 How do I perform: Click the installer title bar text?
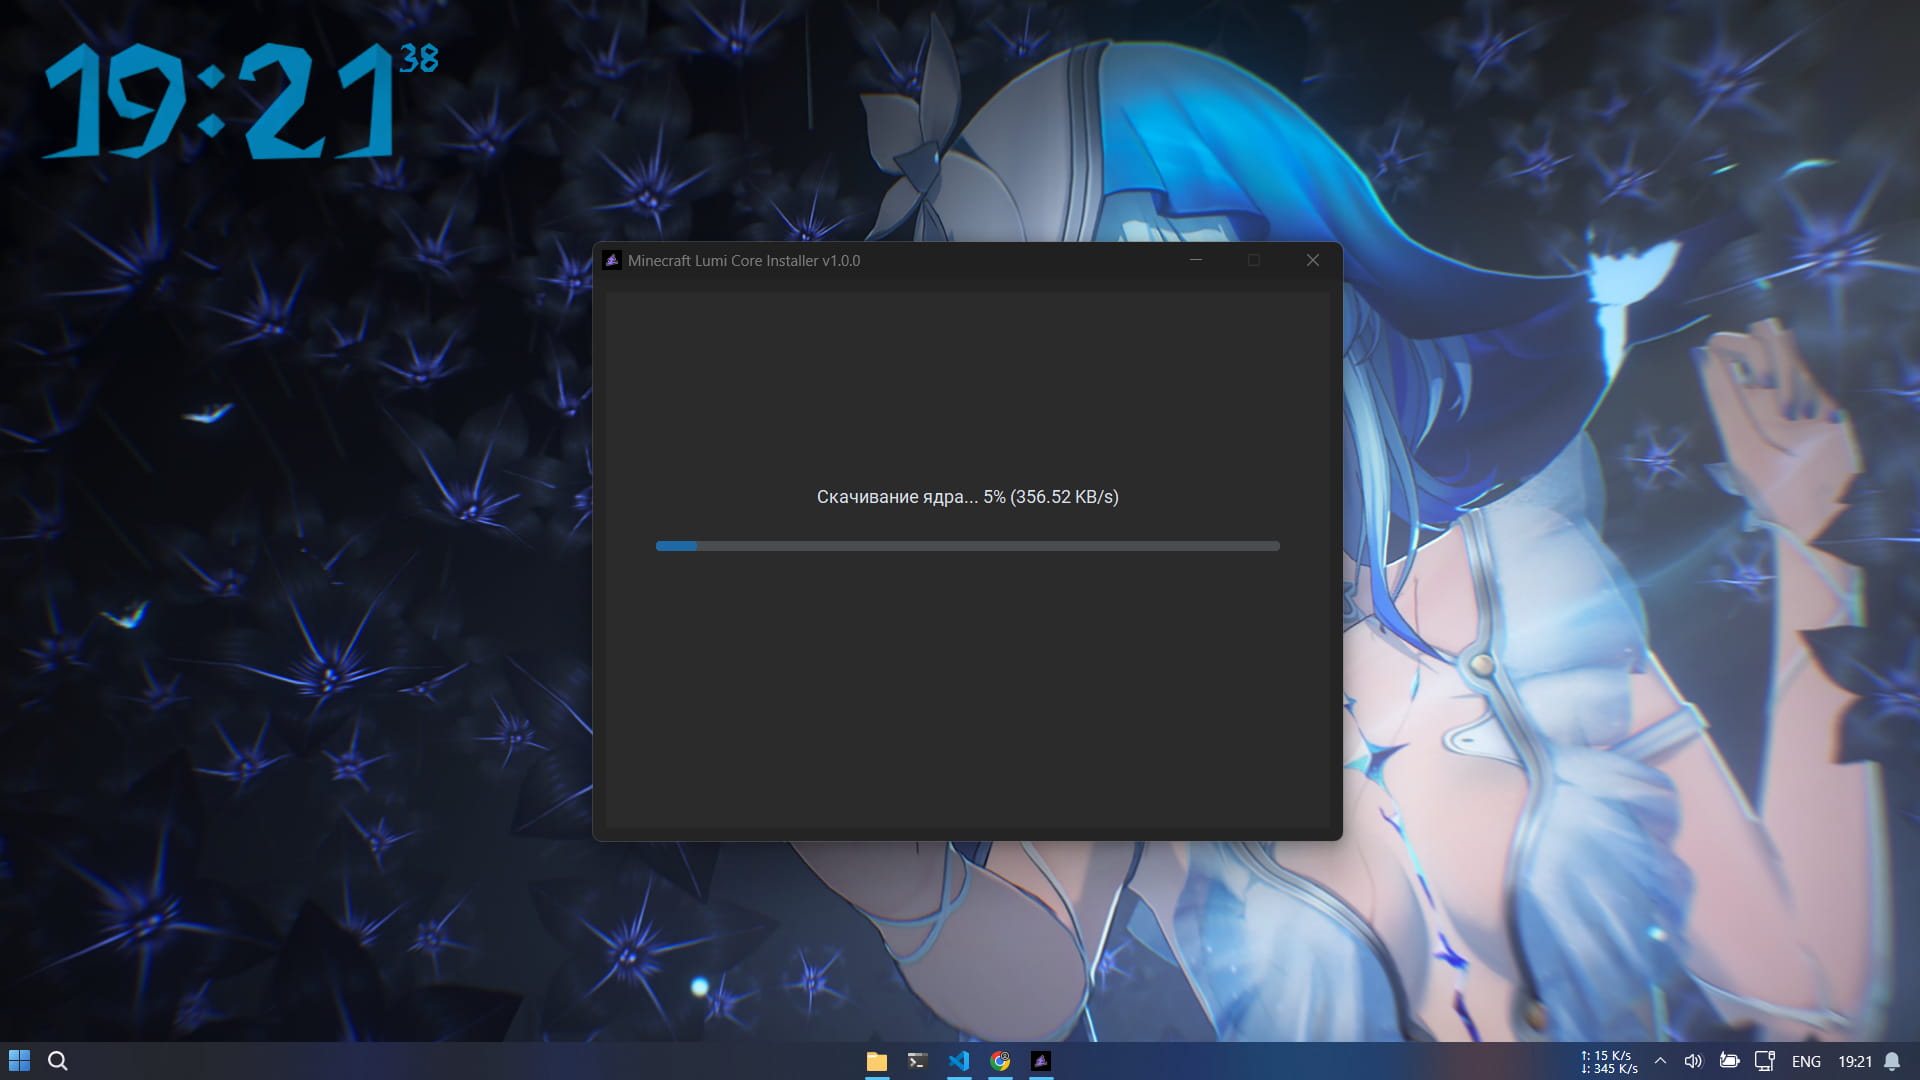click(x=745, y=260)
